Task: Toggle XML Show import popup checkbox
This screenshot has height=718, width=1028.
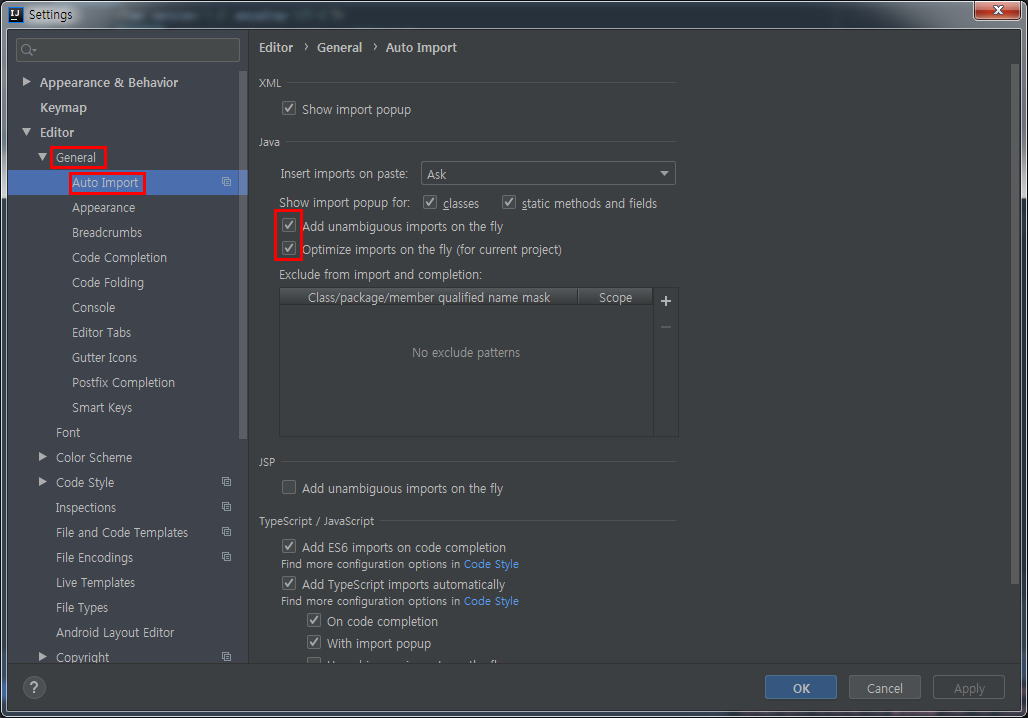Action: (288, 108)
